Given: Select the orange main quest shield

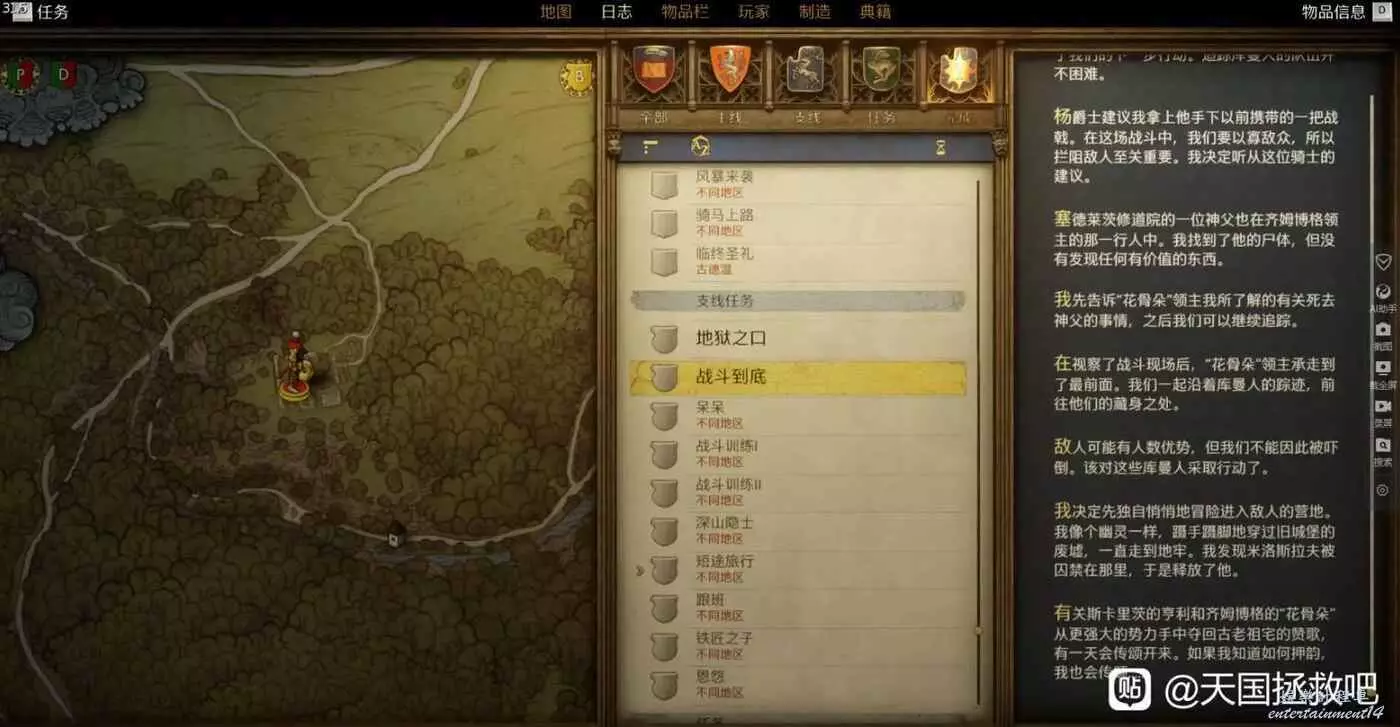Looking at the screenshot, I should point(729,70).
